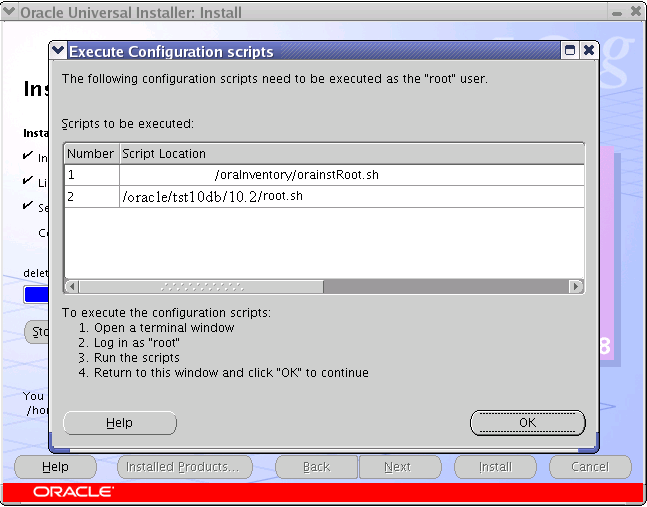Click right arrow of script table scrollbar
This screenshot has width=647, height=507.
(x=576, y=286)
